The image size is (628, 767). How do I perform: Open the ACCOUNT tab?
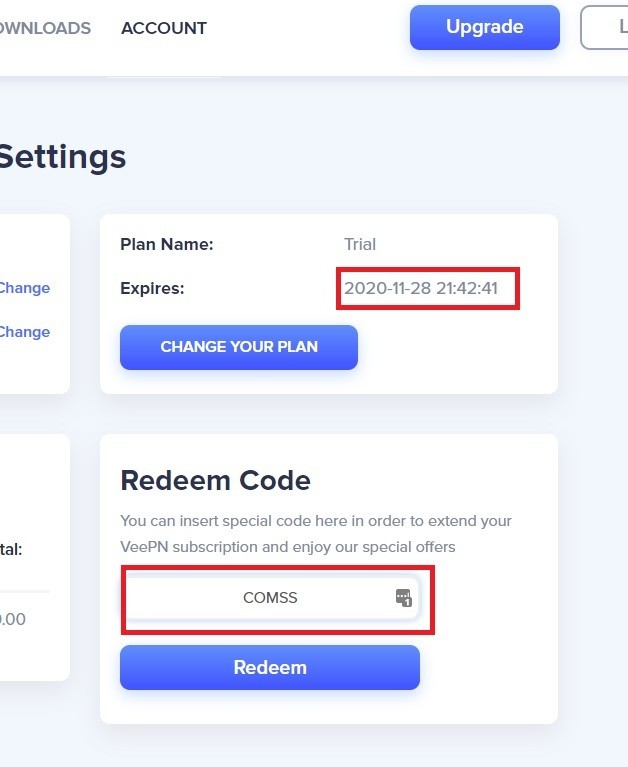coord(164,28)
